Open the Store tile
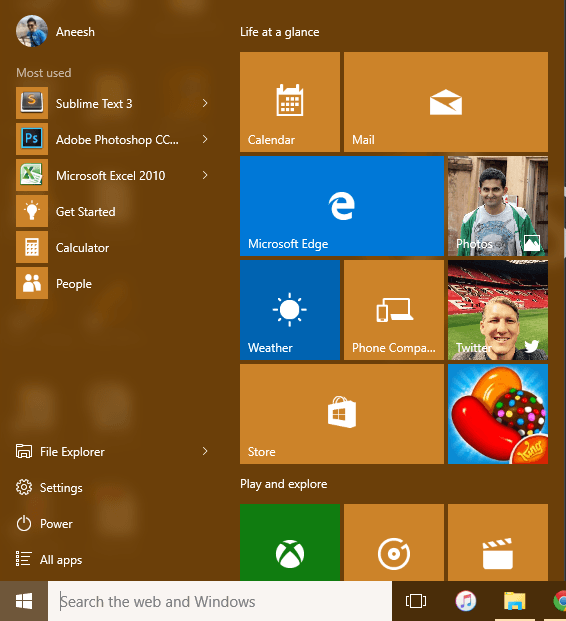The image size is (566, 621). point(342,414)
